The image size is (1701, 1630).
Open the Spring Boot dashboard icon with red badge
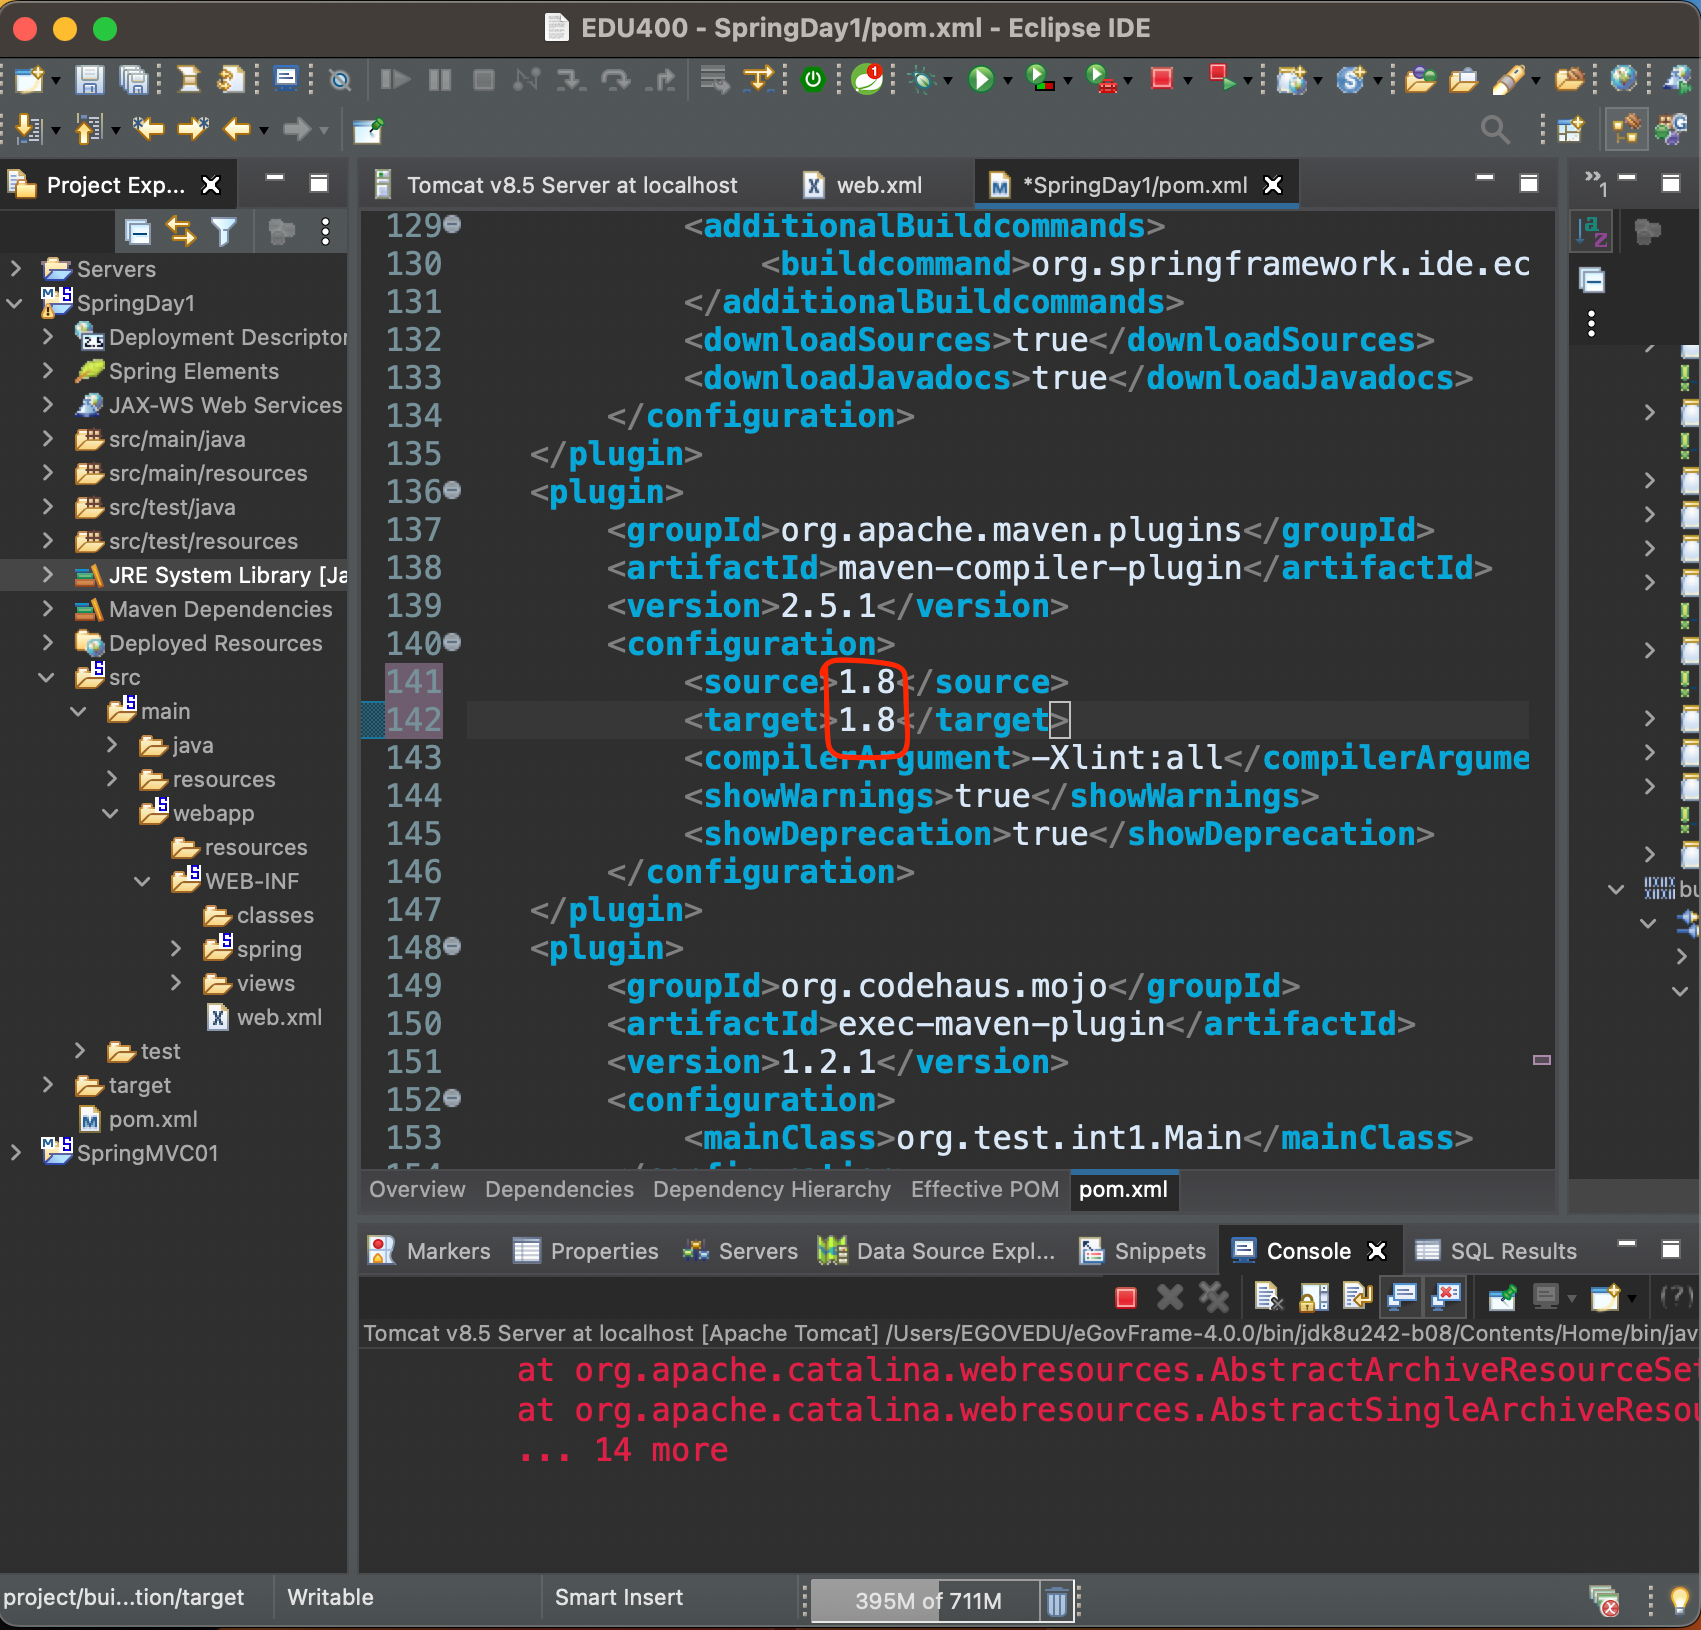867,79
